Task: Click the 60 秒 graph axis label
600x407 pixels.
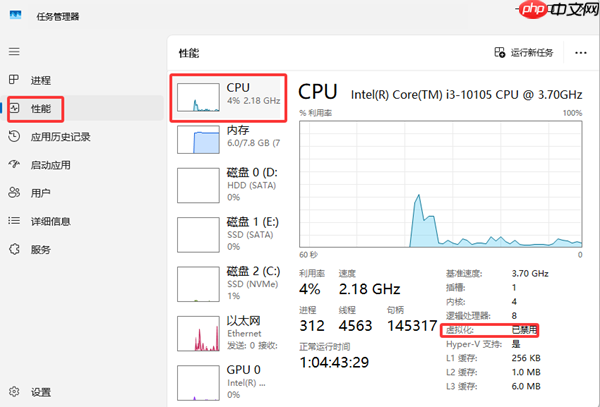Action: [x=308, y=255]
